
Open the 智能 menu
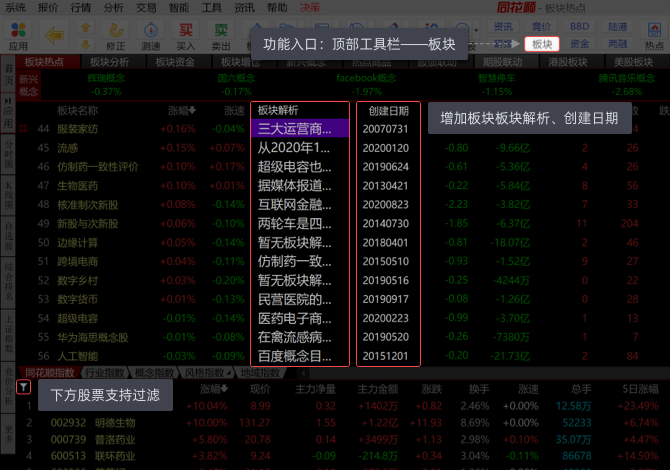click(x=179, y=8)
